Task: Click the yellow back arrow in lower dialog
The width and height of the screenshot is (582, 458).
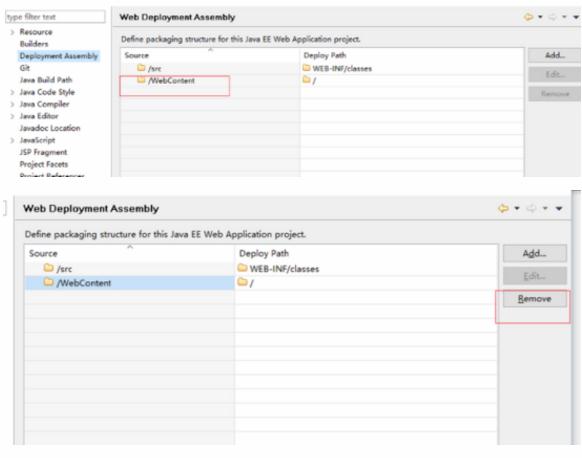Action: pyautogui.click(x=503, y=208)
